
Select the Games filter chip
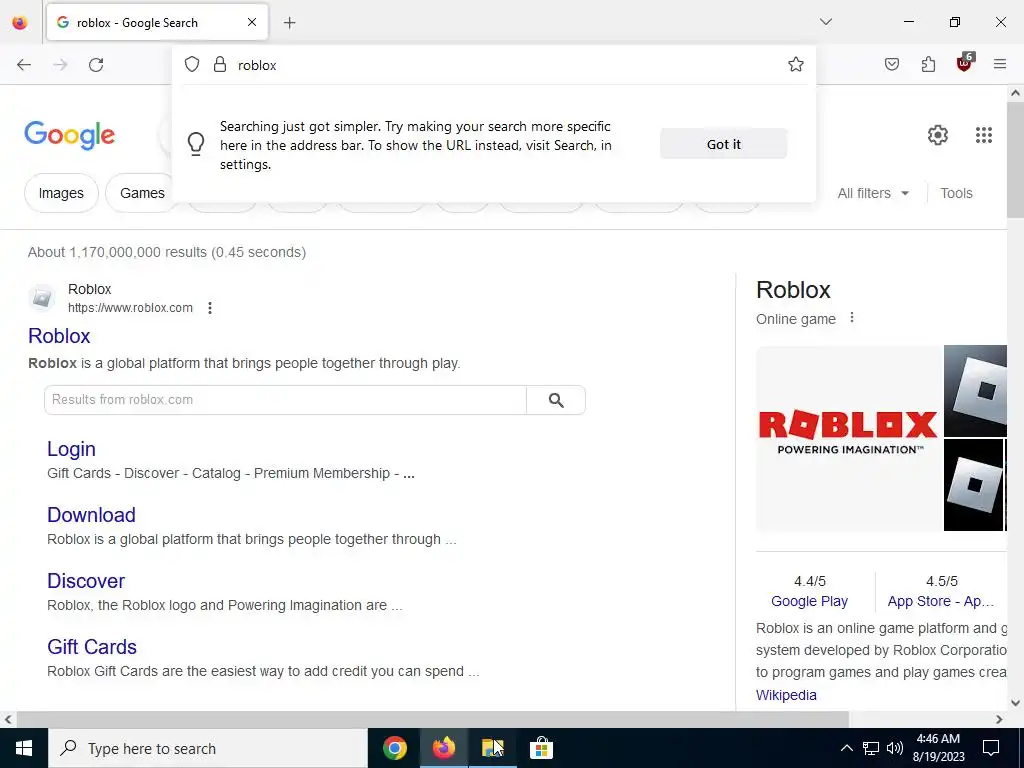click(x=142, y=193)
